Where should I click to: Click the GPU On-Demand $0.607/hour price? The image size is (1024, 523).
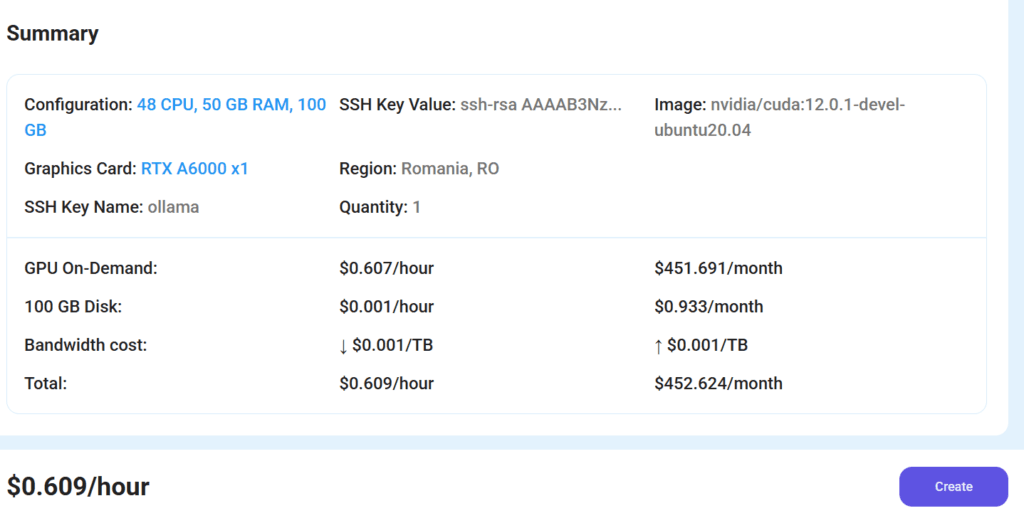pyautogui.click(x=386, y=268)
